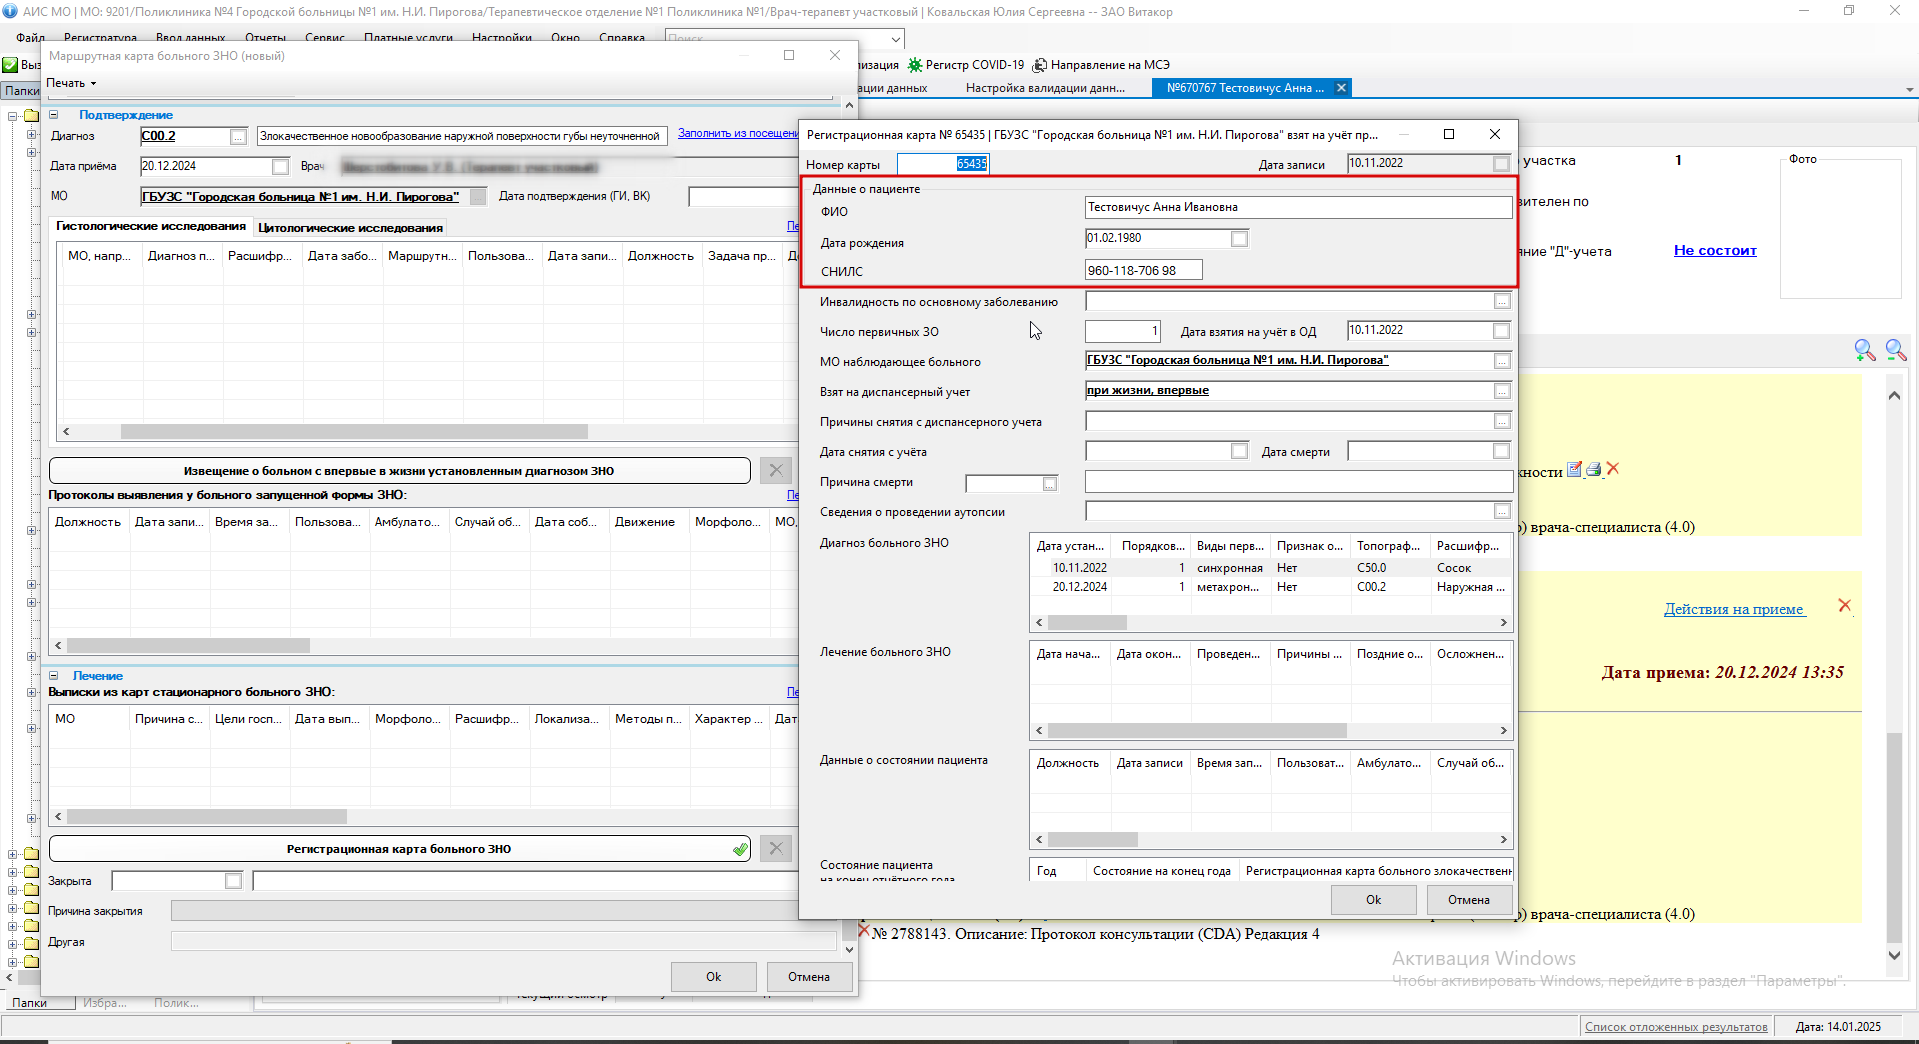
Task: Click the Номер карты input field
Action: (x=943, y=163)
